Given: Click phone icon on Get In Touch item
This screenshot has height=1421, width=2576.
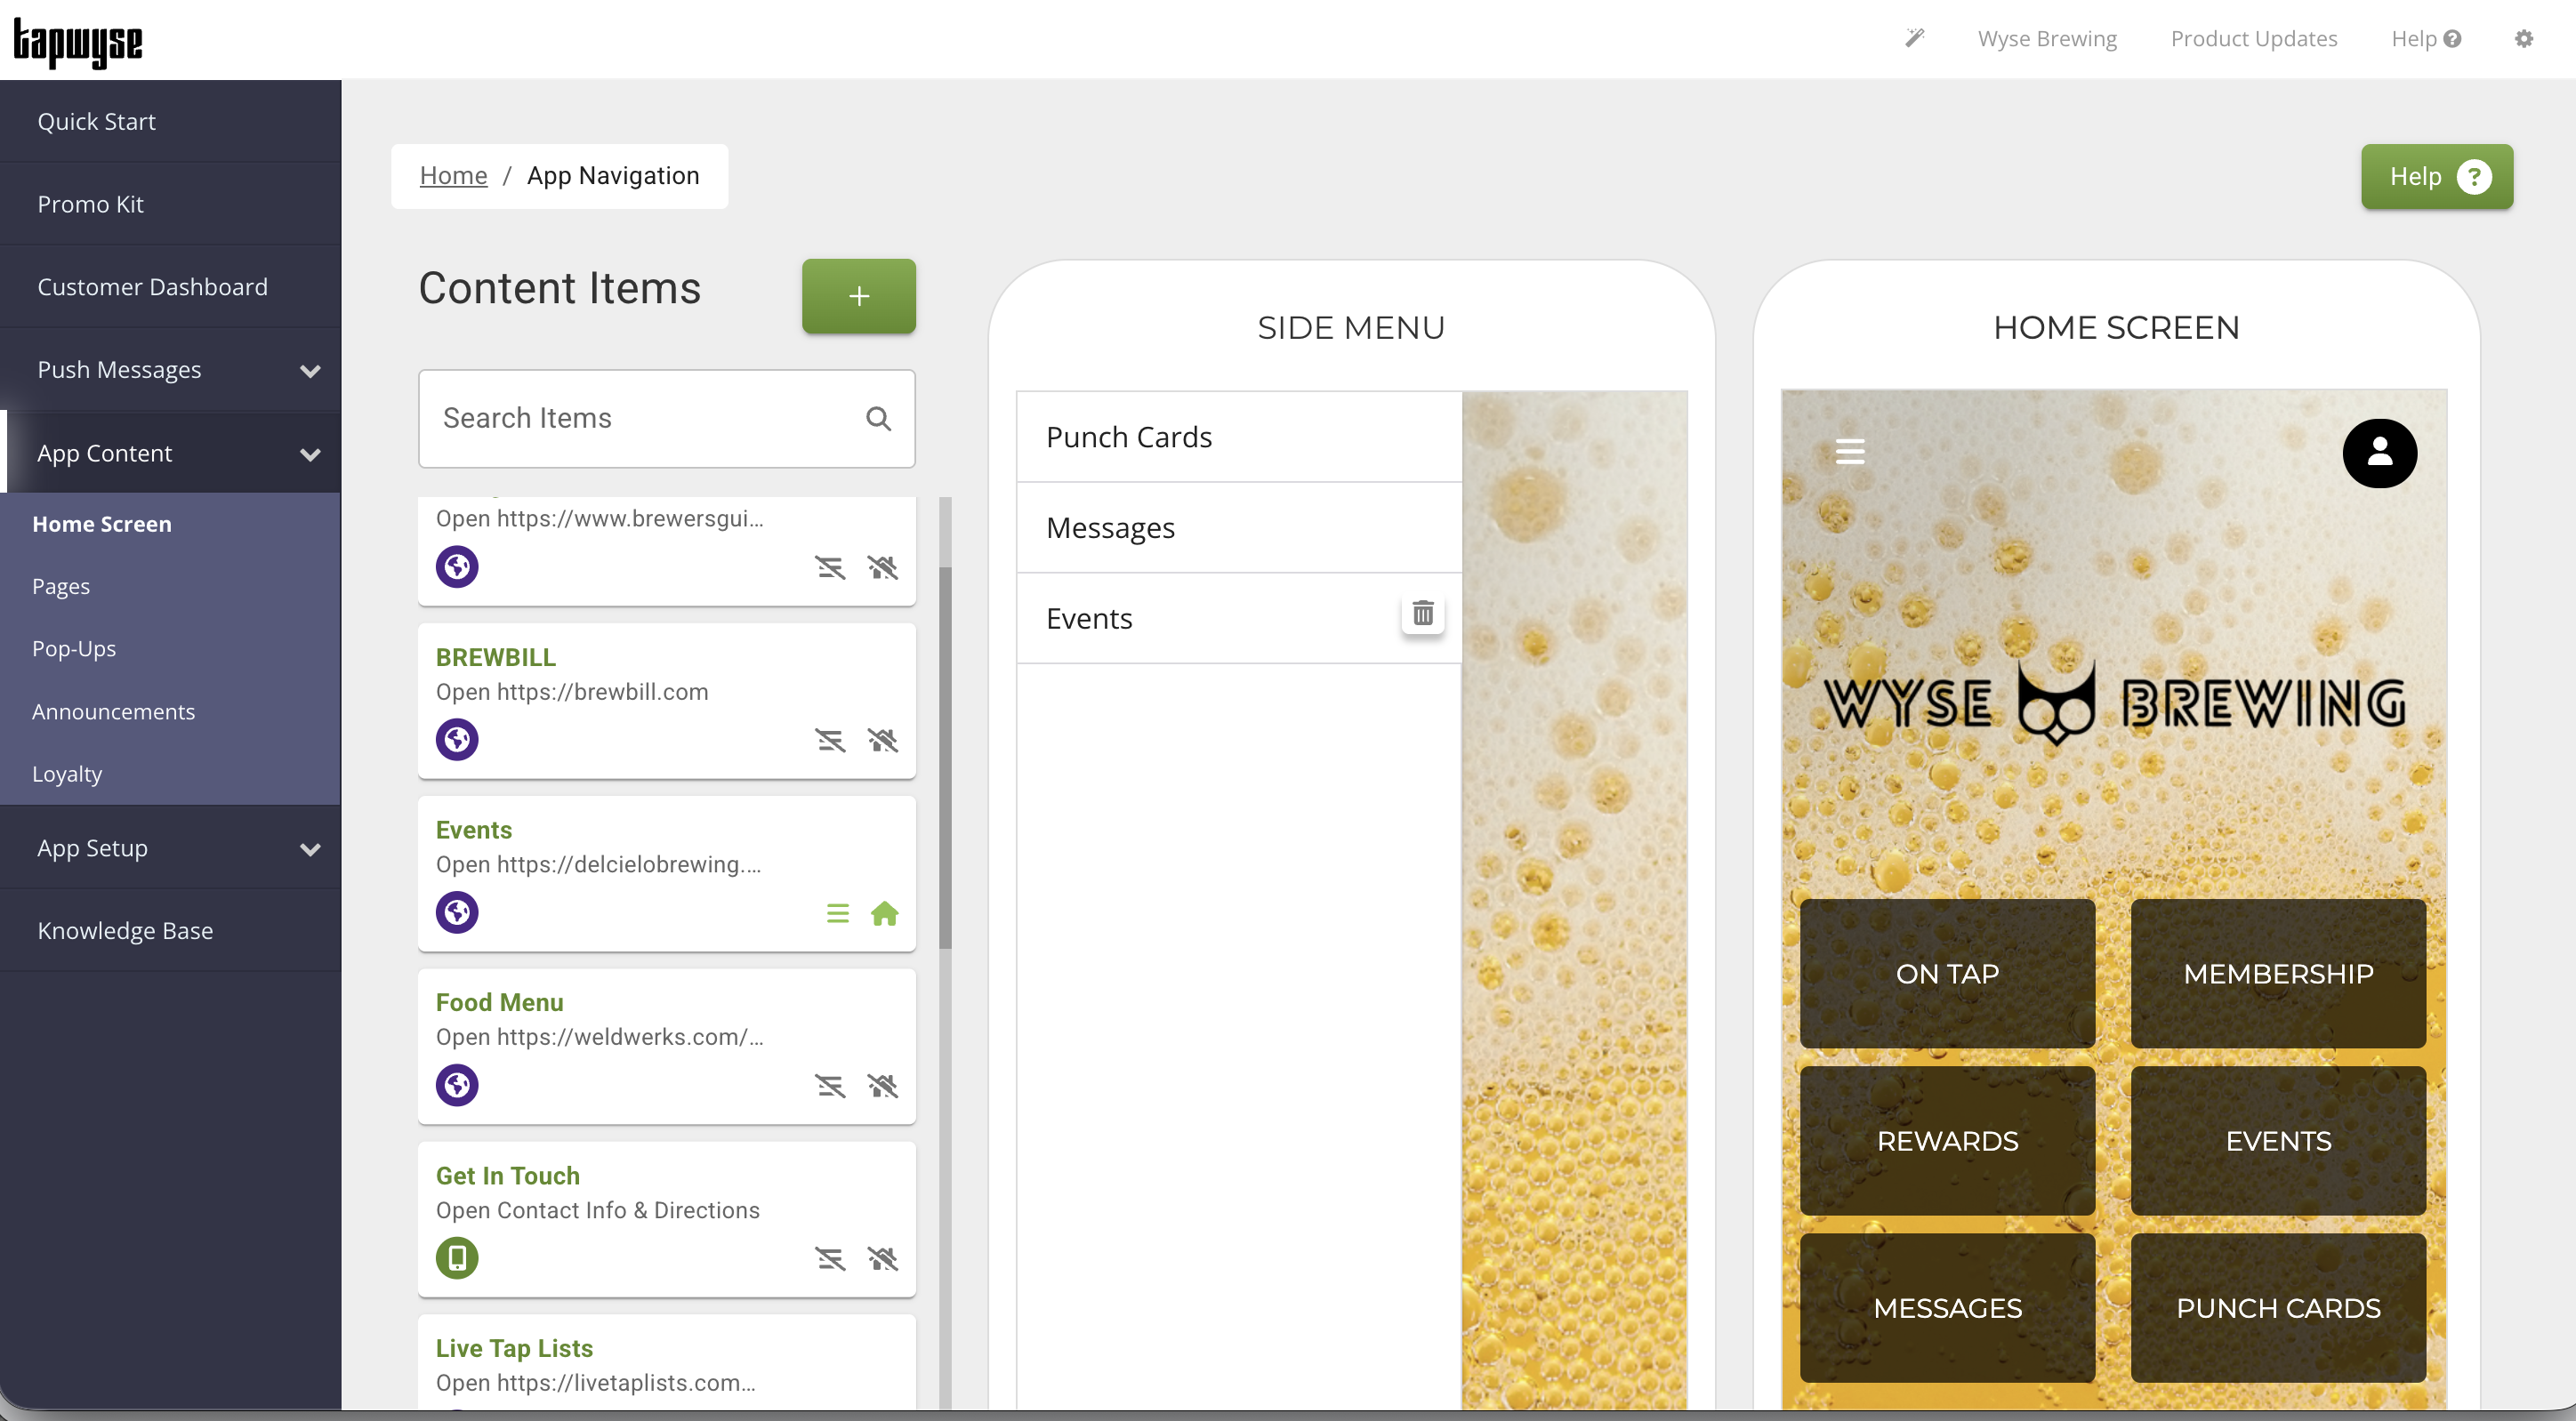Looking at the screenshot, I should click(457, 1258).
